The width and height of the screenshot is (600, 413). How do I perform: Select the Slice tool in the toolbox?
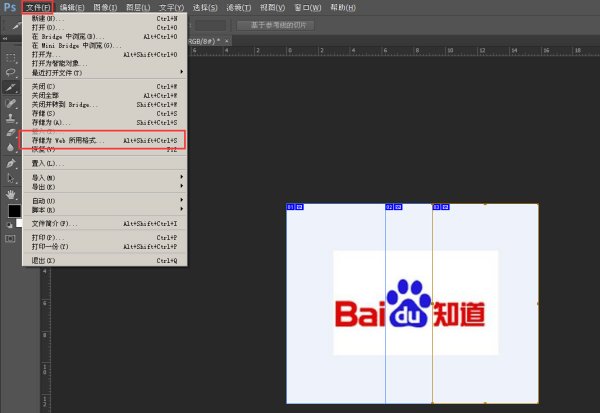(x=11, y=87)
